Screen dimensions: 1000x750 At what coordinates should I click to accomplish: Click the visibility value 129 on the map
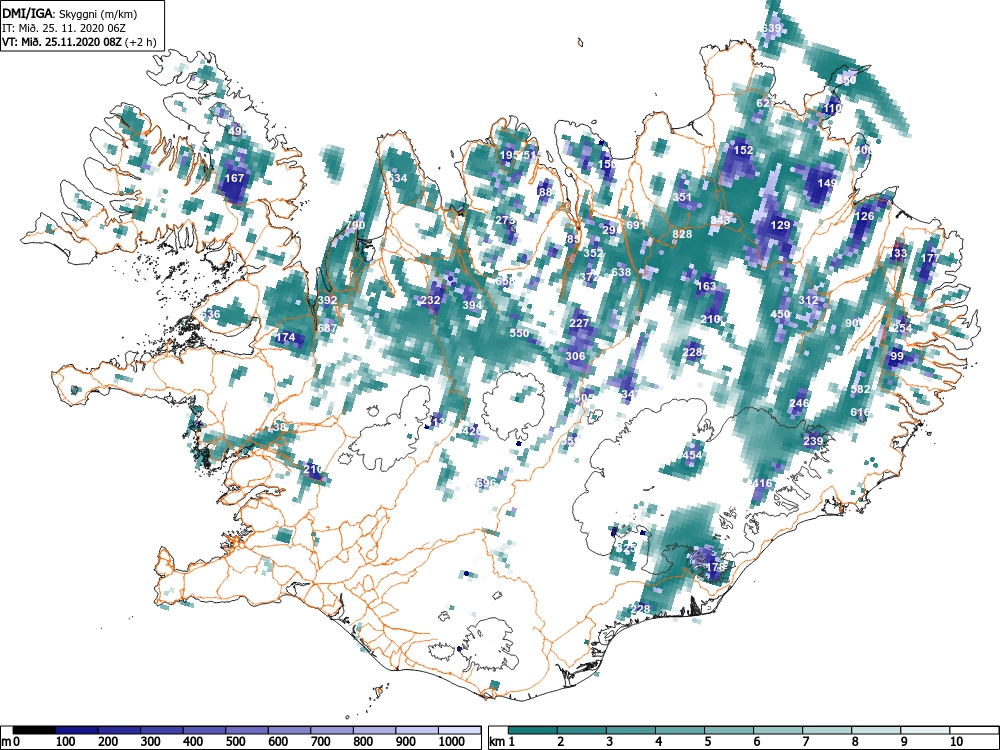pos(781,225)
